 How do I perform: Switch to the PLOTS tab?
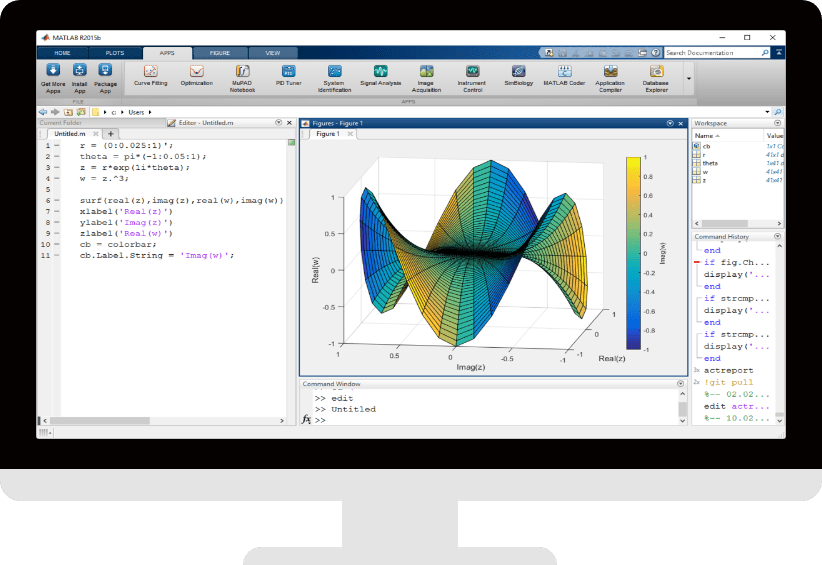coord(115,53)
